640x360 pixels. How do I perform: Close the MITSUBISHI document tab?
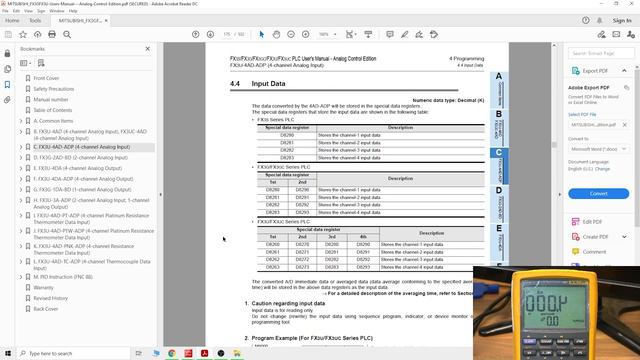[x=106, y=20]
